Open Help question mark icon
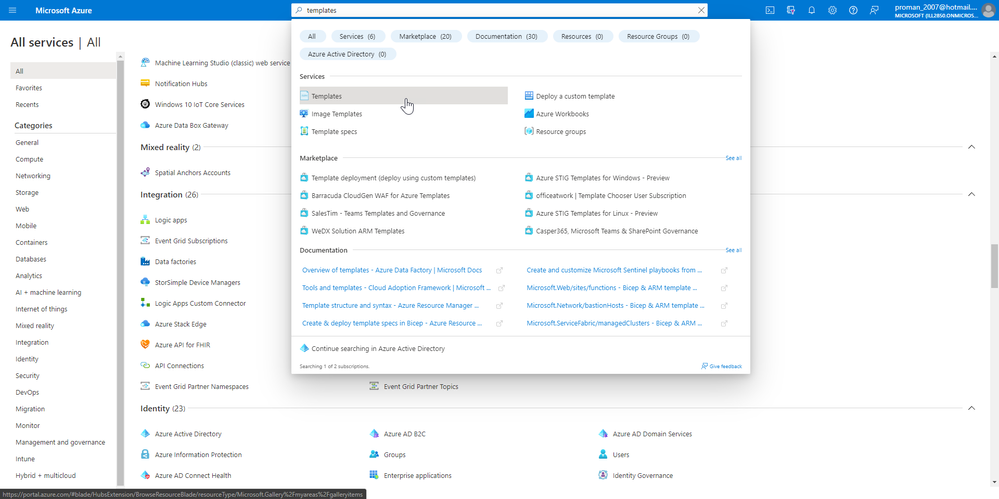Screen dimensions: 999x499 click(x=853, y=10)
